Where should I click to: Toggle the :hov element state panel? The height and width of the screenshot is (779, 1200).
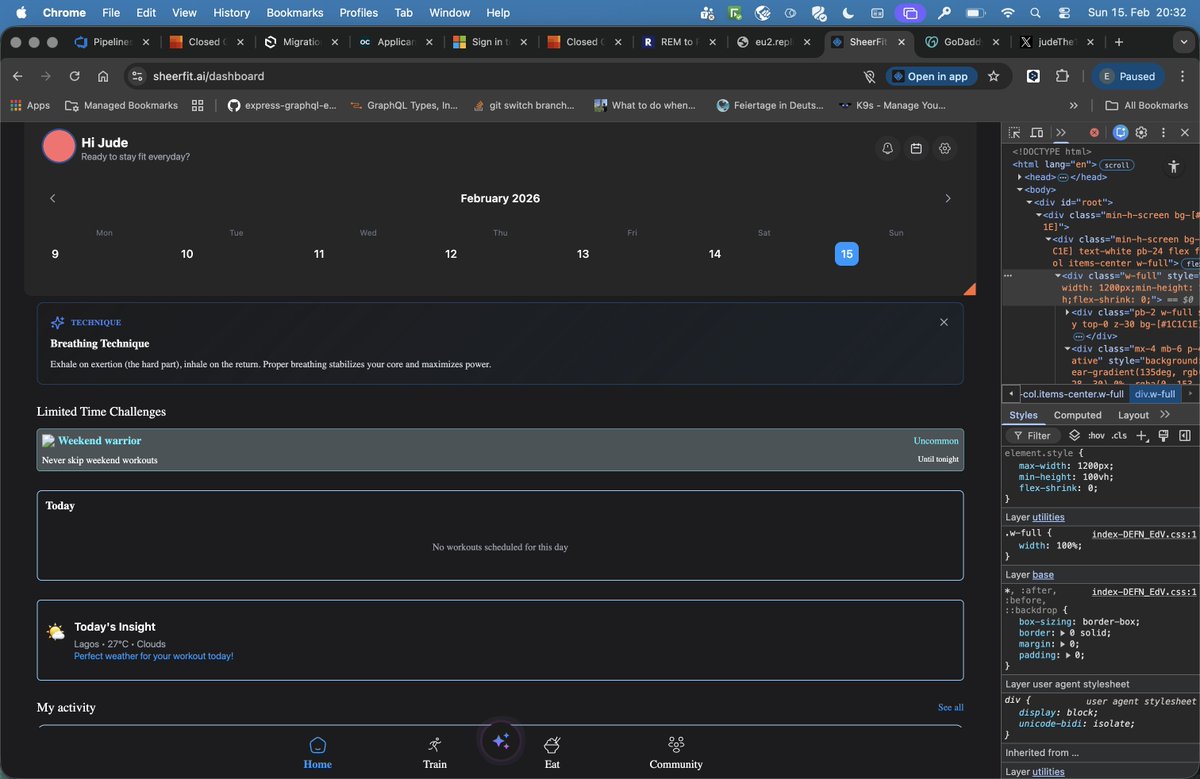pyautogui.click(x=1096, y=436)
